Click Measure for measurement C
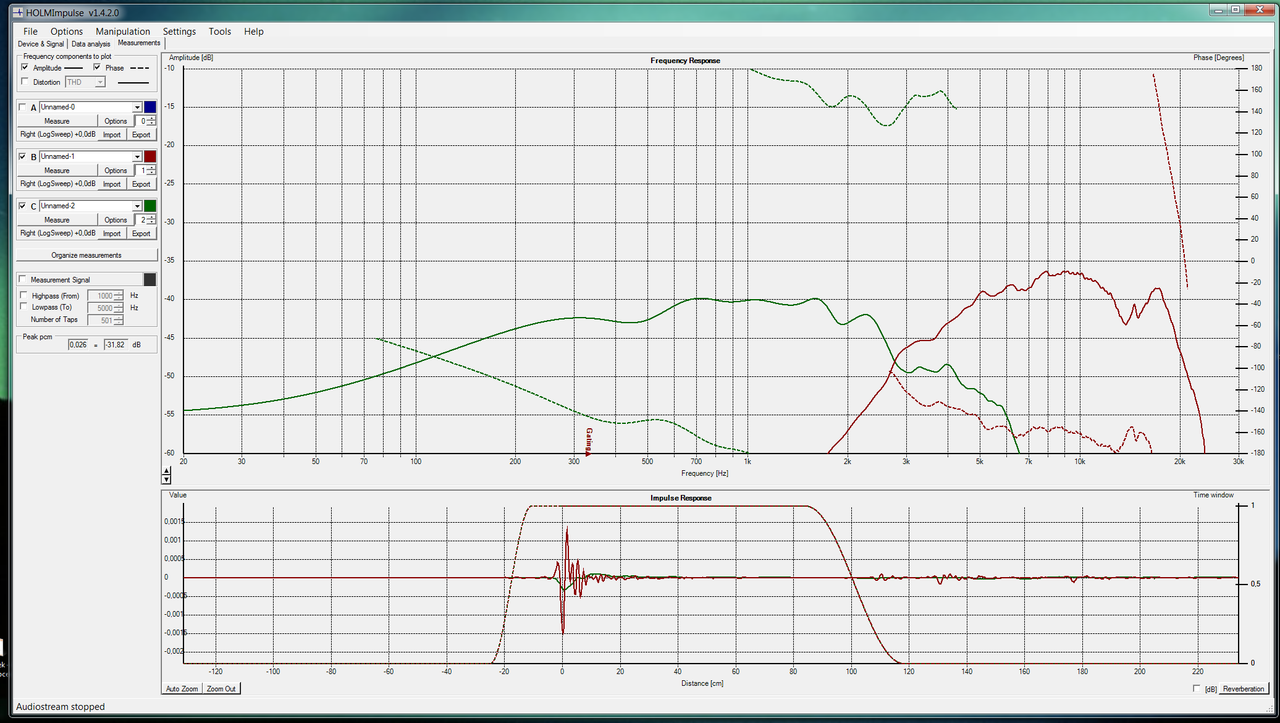Screen dimensions: 1280x723 [x=57, y=220]
